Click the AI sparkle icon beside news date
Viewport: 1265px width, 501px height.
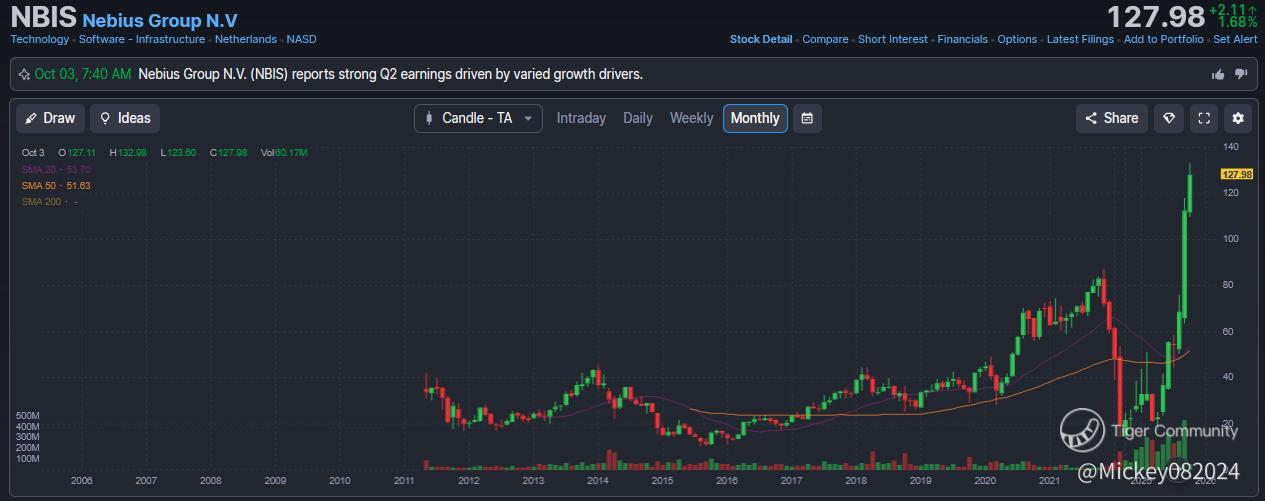coord(24,74)
